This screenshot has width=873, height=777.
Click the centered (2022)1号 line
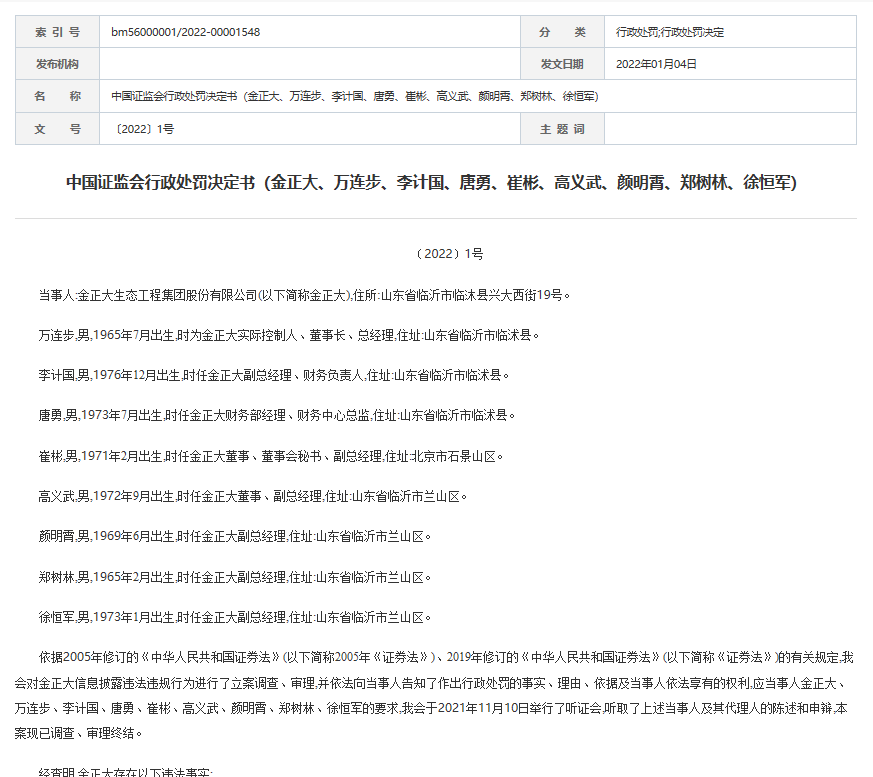(x=449, y=254)
